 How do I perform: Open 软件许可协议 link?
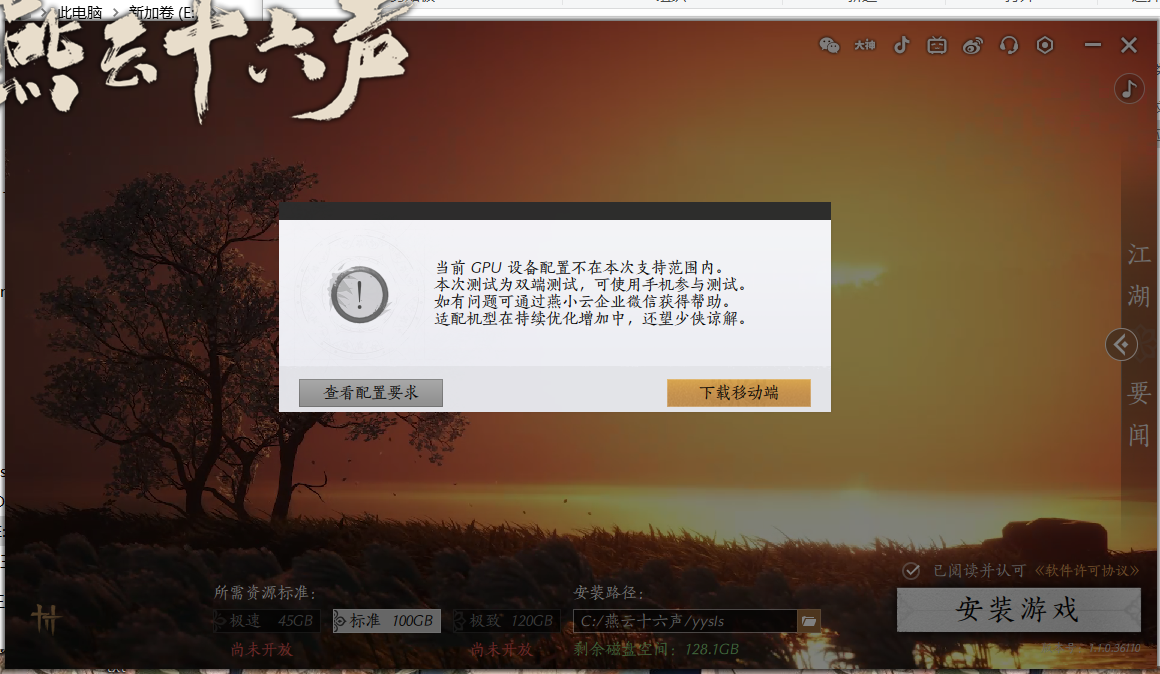(x=1086, y=570)
